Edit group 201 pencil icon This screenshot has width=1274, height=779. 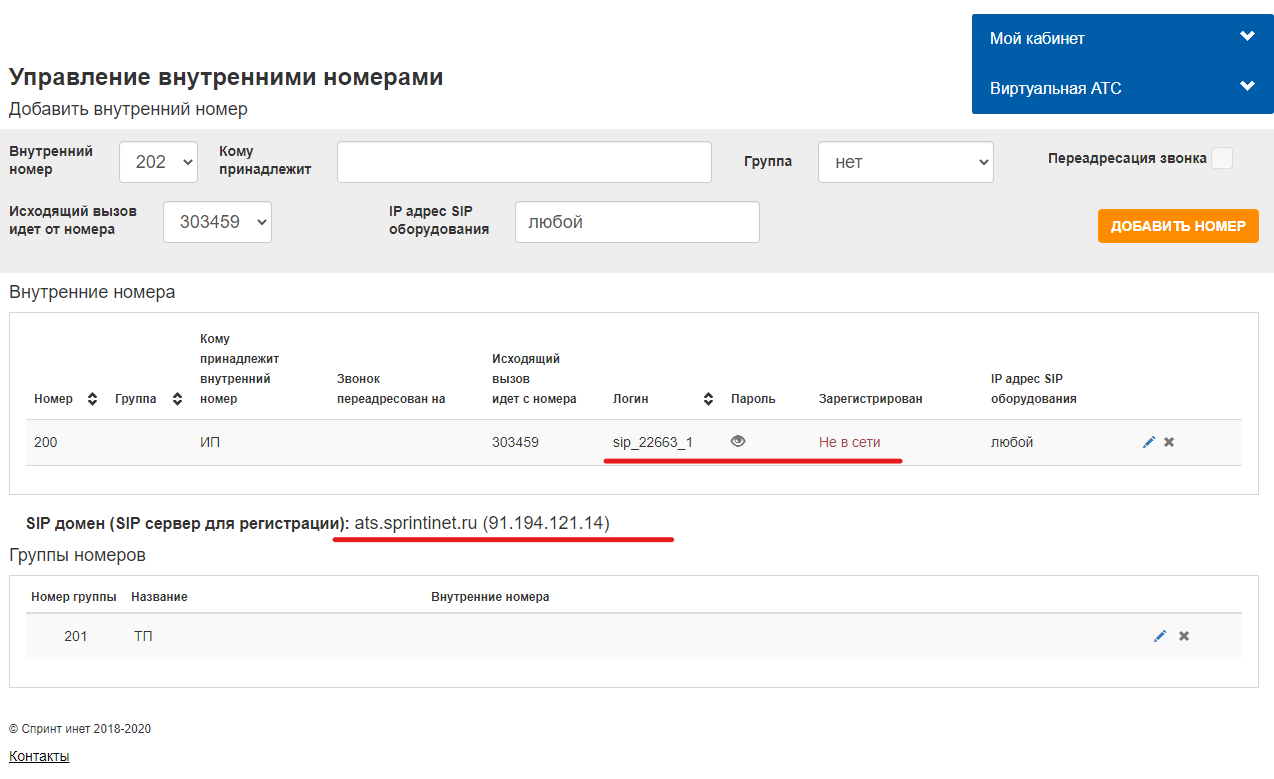(1160, 636)
